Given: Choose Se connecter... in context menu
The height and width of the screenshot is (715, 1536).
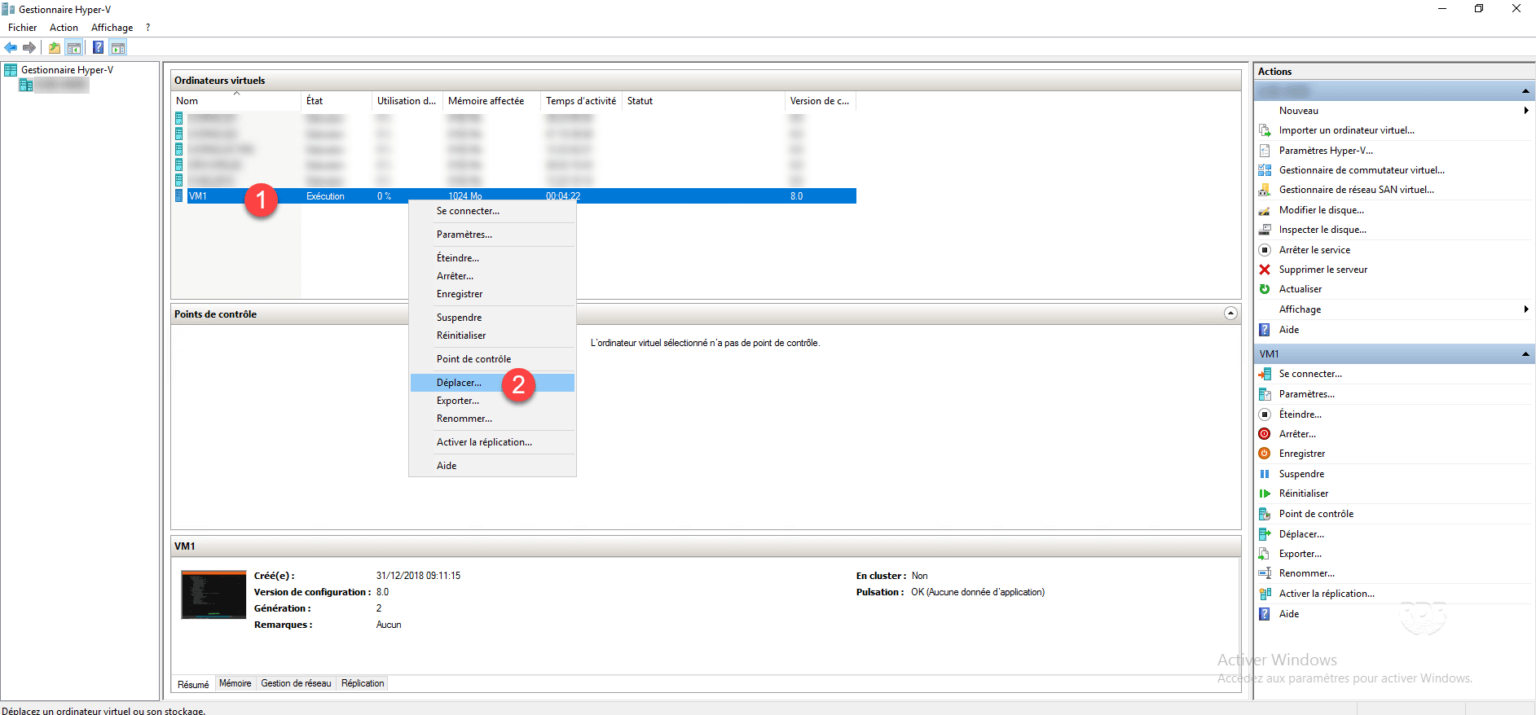Looking at the screenshot, I should pos(492,211).
